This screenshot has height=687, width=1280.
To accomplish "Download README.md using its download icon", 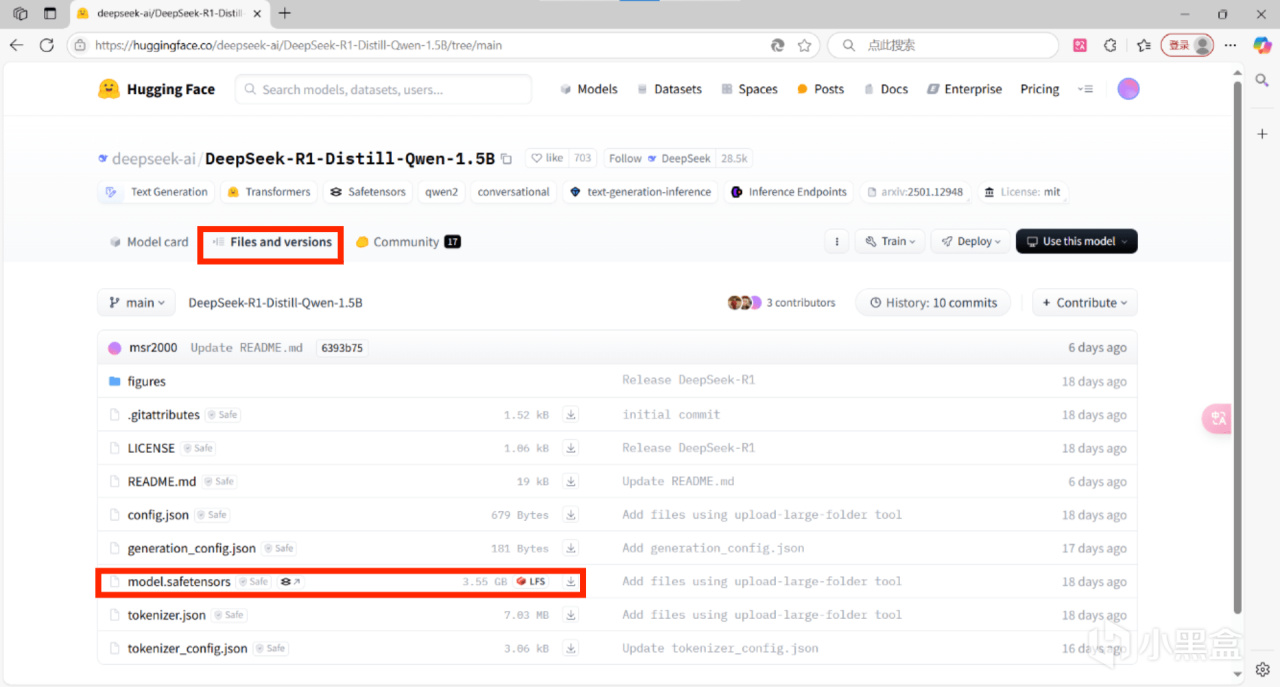I will [x=571, y=481].
